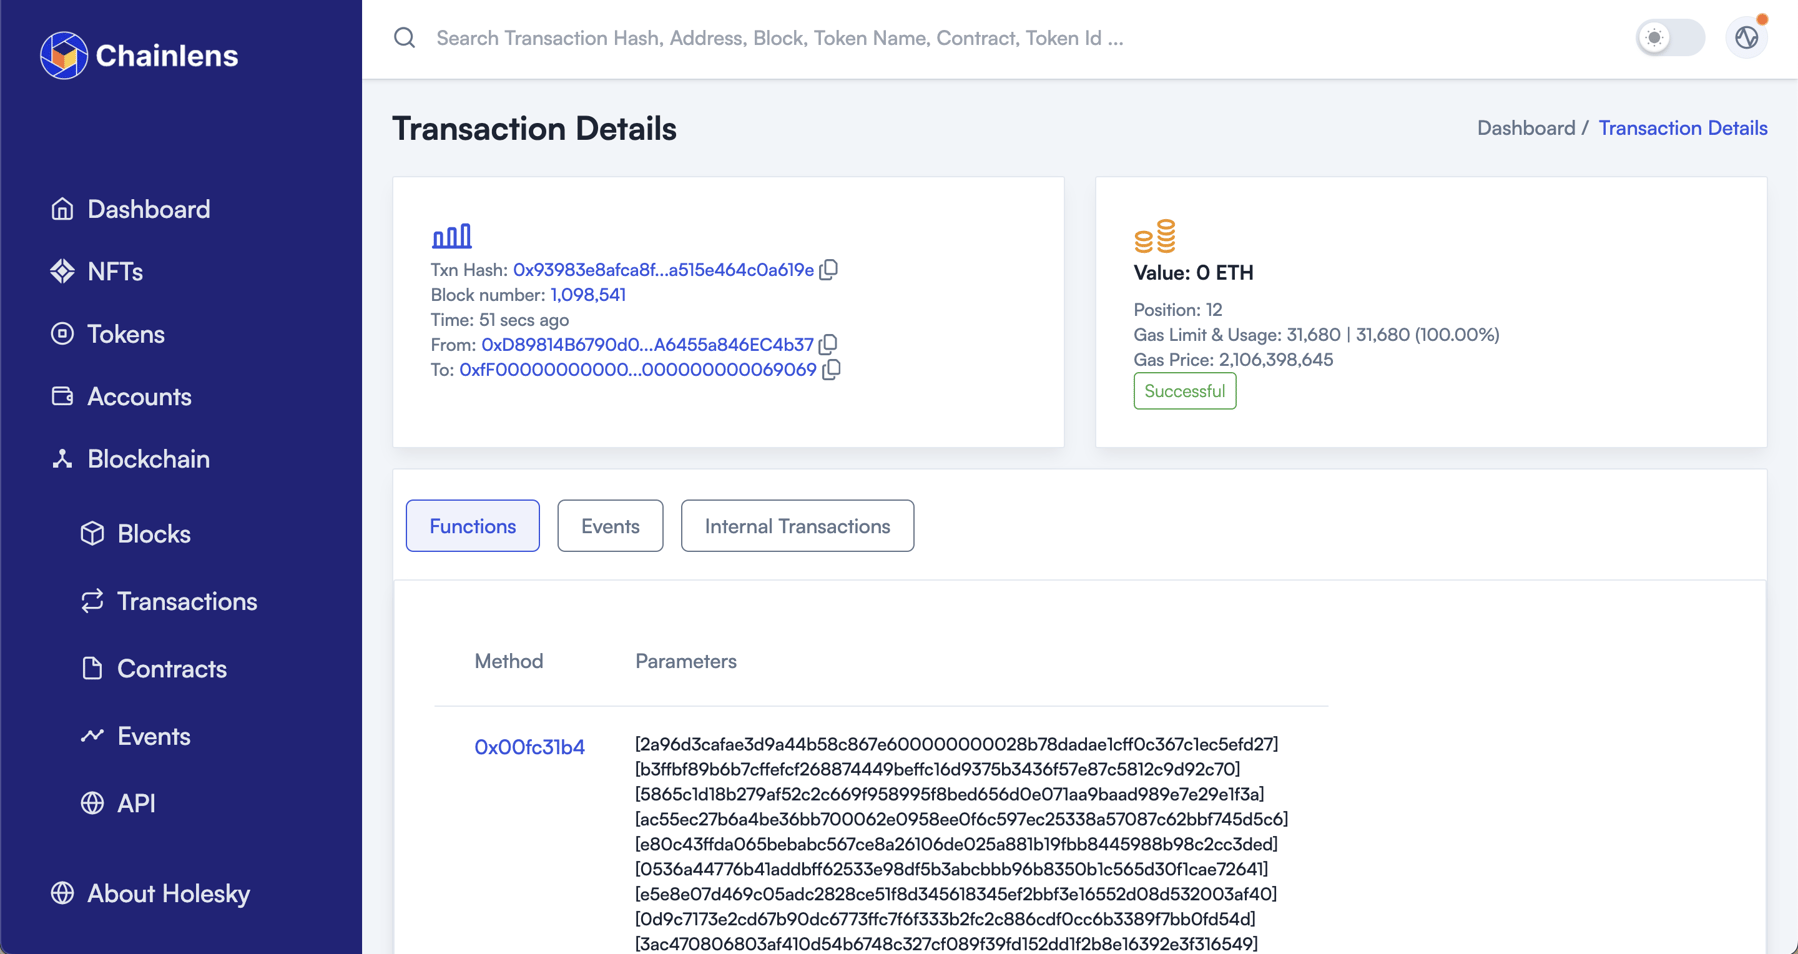This screenshot has height=954, width=1798.
Task: Click the coins icon above Value
Action: pyautogui.click(x=1154, y=236)
